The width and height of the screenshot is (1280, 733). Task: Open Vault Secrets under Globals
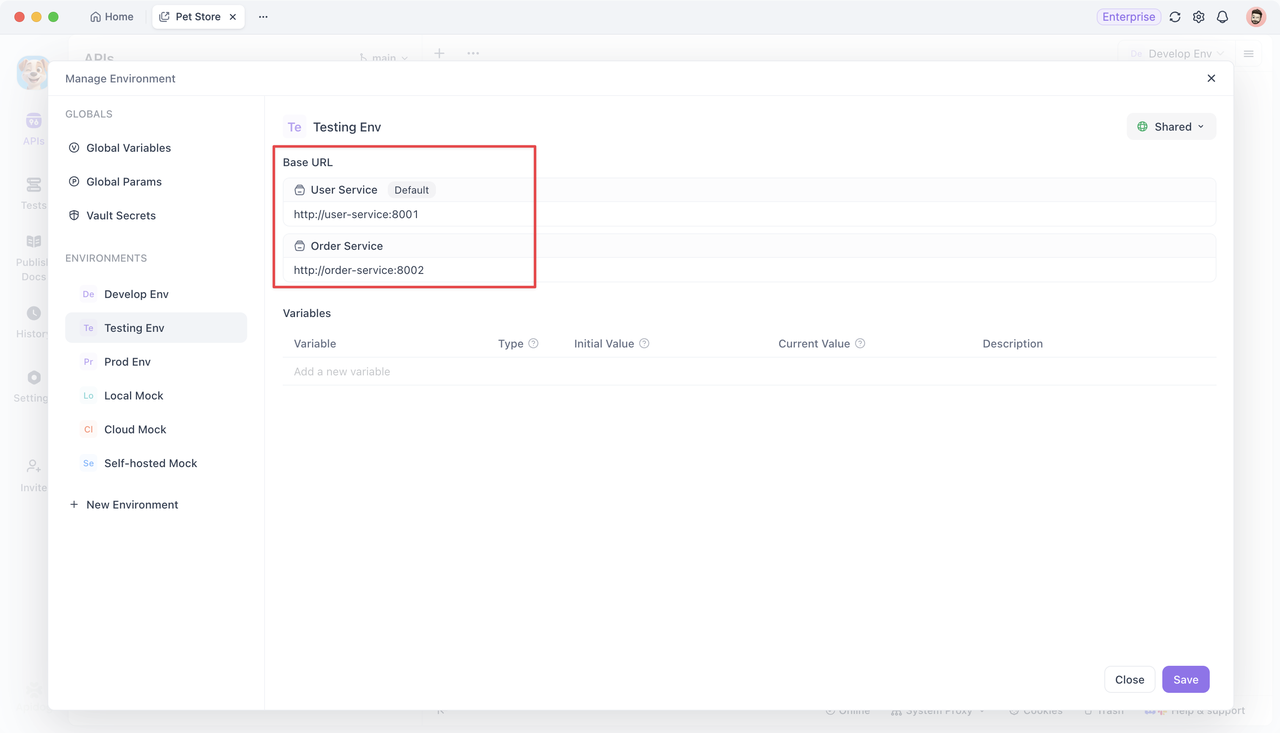pos(121,215)
